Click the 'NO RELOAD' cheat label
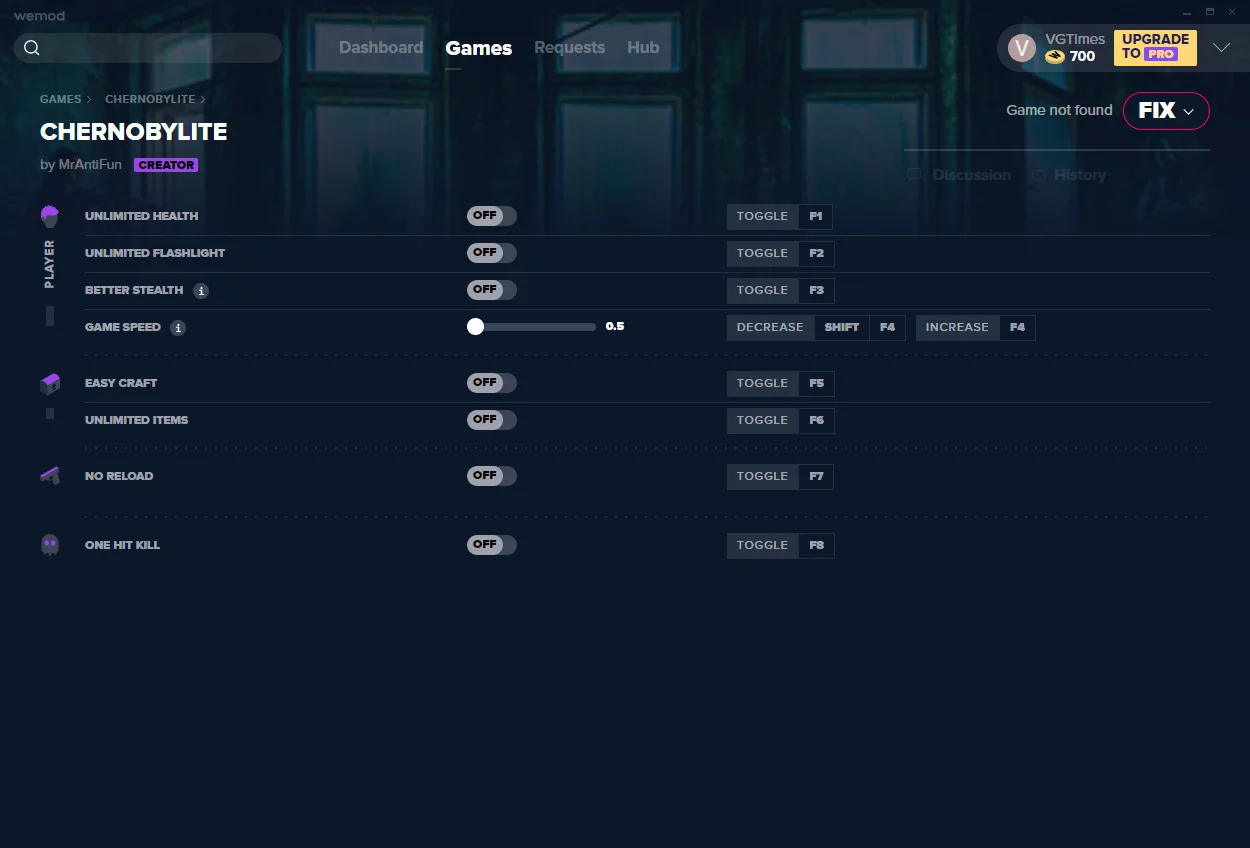1250x848 pixels. coord(119,476)
